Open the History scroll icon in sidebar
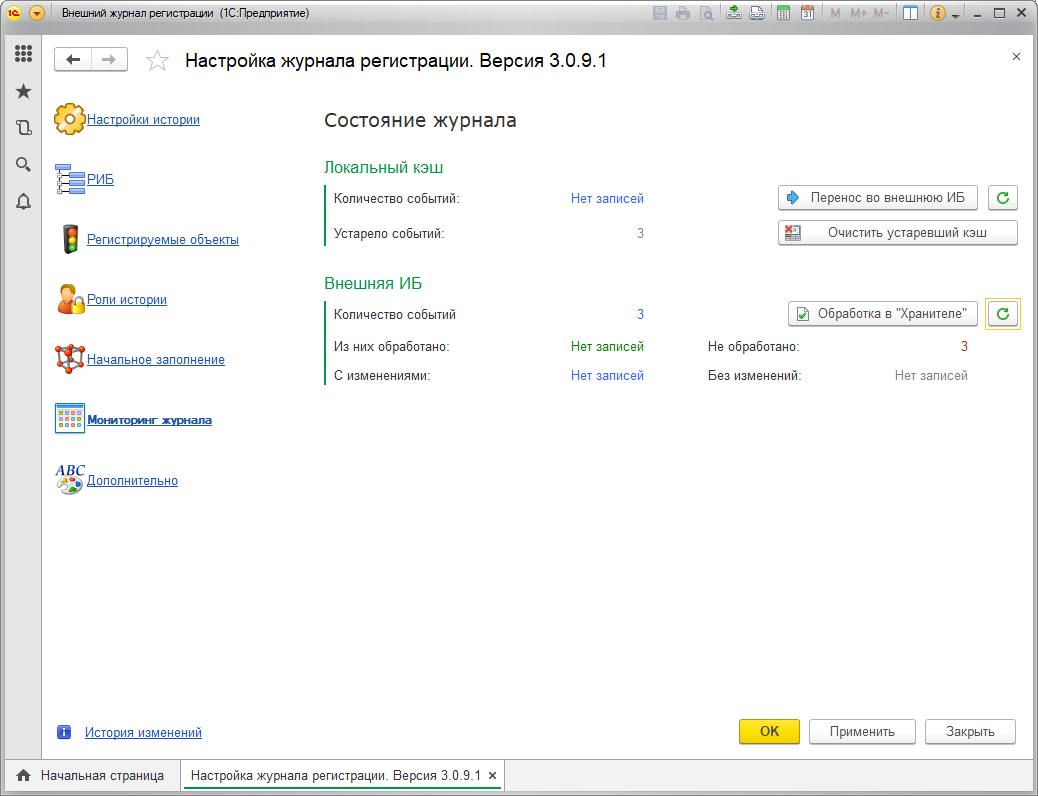Image resolution: width=1038 pixels, height=796 pixels. coord(23,128)
